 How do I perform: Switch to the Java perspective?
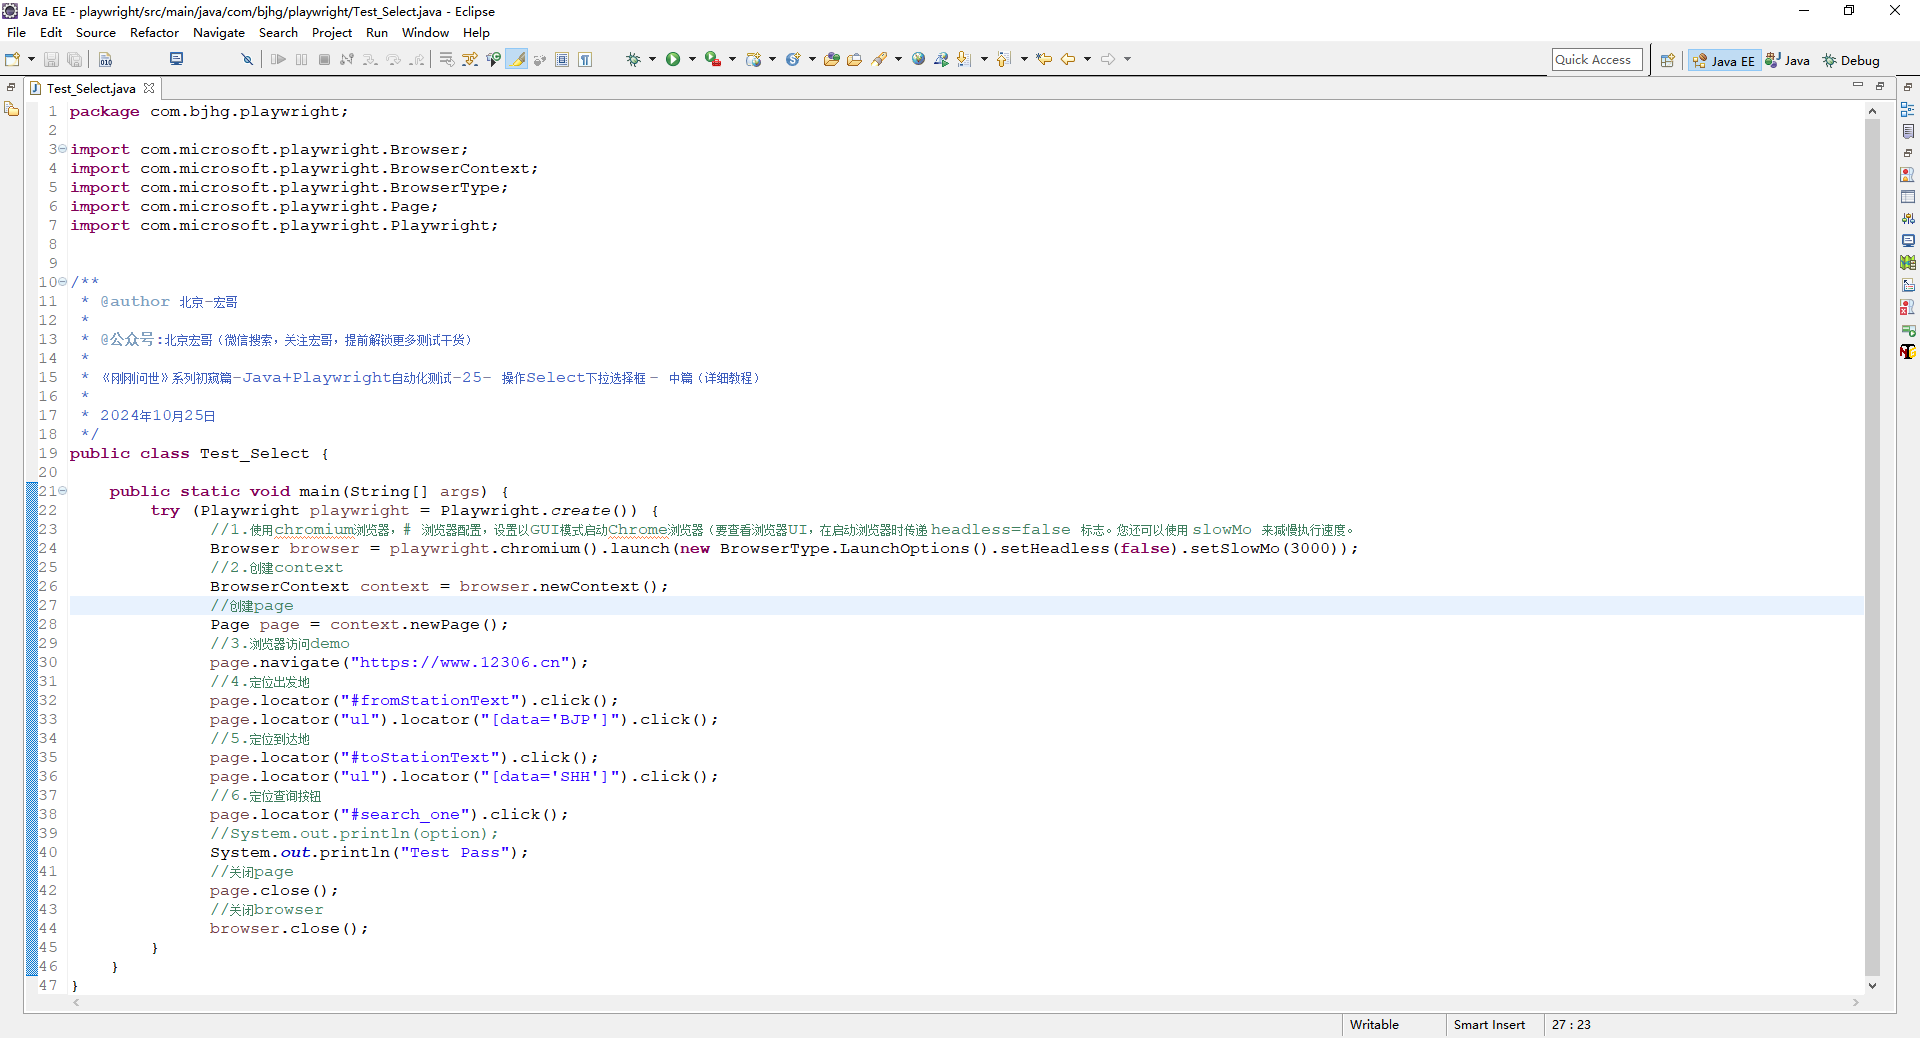click(x=1788, y=61)
